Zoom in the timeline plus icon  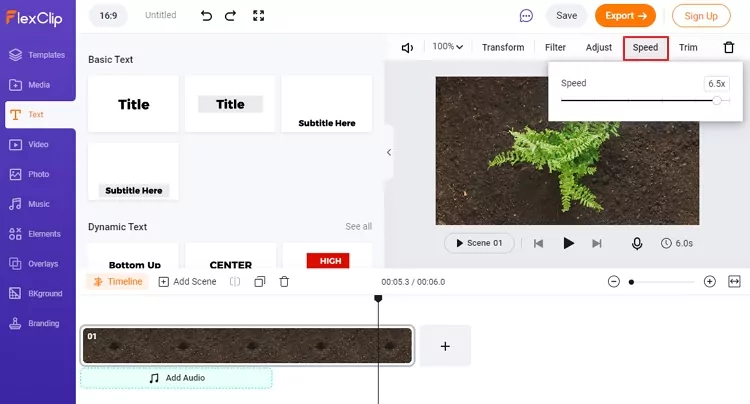[710, 282]
